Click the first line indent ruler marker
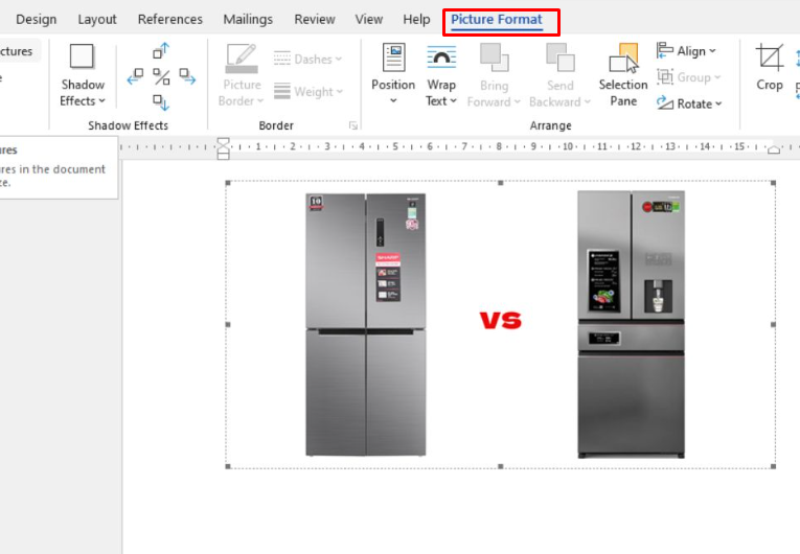The image size is (800, 554). 223,142
